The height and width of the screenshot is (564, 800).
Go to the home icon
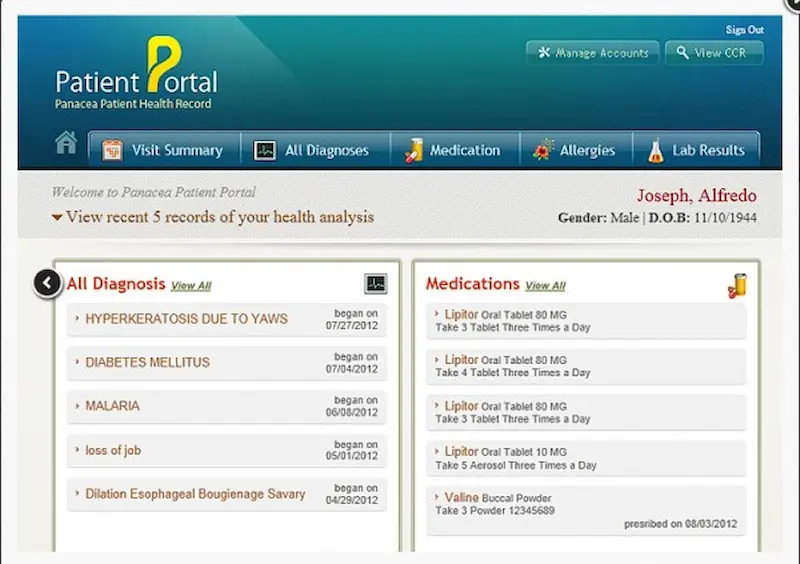[66, 142]
